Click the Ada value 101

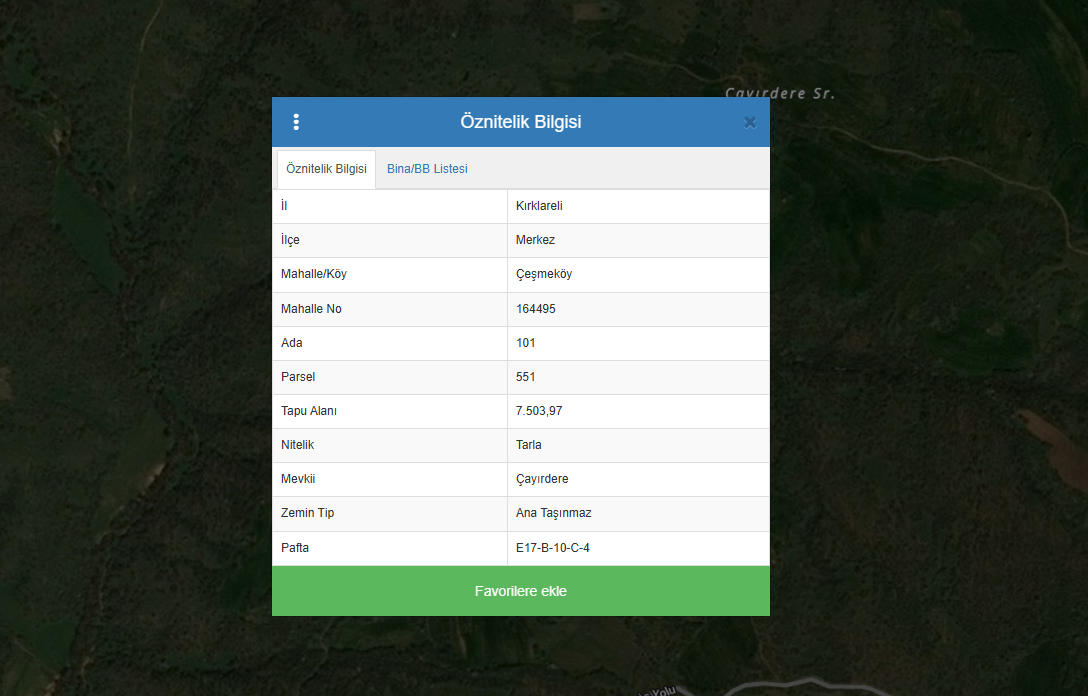click(526, 343)
